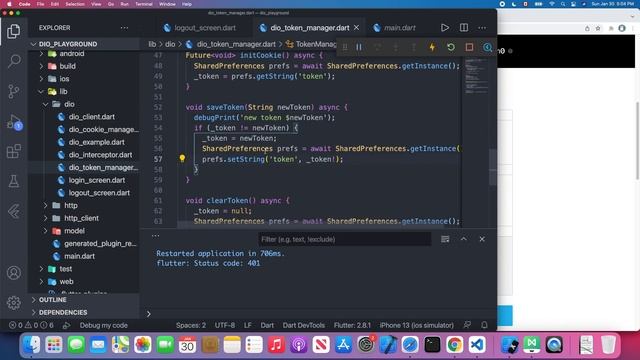The image size is (640, 360).
Task: Open the Terminal menu
Action: tap(144, 4)
